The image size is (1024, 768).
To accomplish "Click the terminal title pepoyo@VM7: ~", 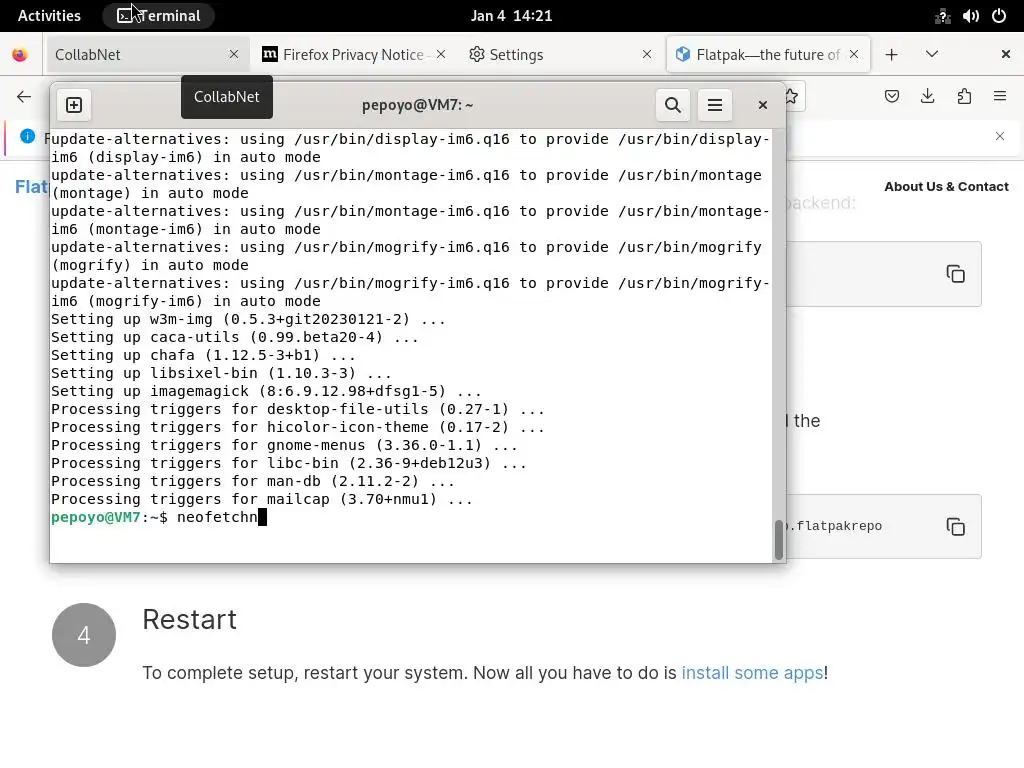I will (x=417, y=105).
